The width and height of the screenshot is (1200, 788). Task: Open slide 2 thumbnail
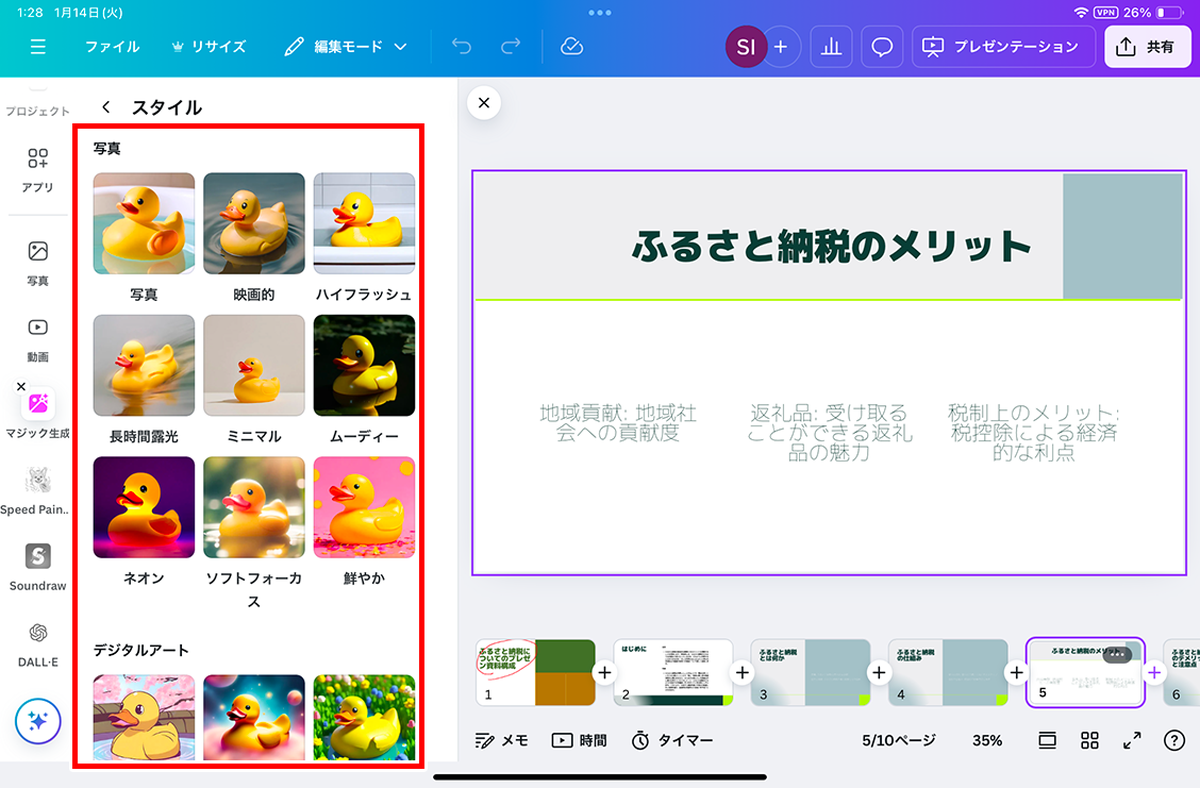coord(673,673)
